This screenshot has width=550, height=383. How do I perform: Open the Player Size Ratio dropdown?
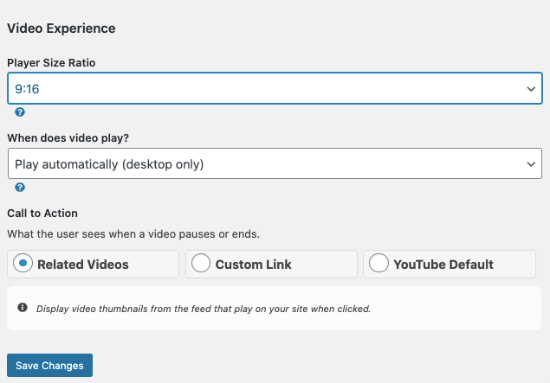(x=275, y=88)
